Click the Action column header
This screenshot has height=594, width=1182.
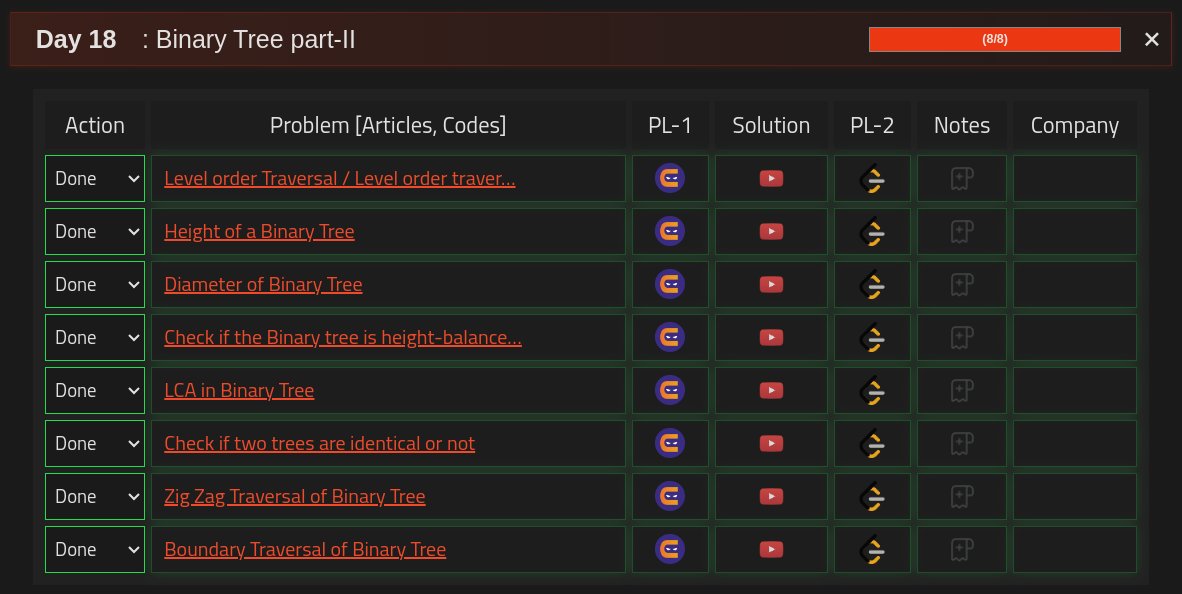pos(95,125)
